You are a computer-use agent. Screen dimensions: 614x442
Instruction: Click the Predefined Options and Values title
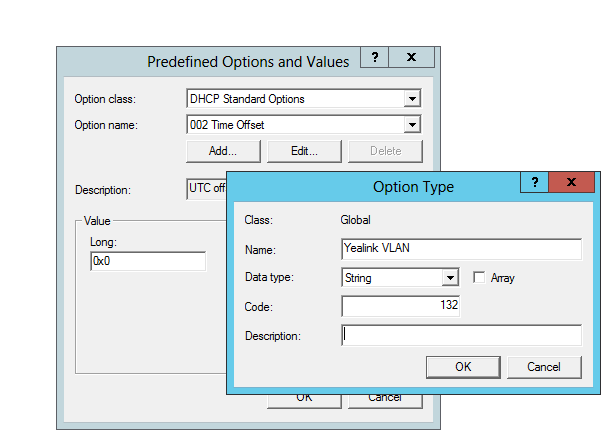248,62
